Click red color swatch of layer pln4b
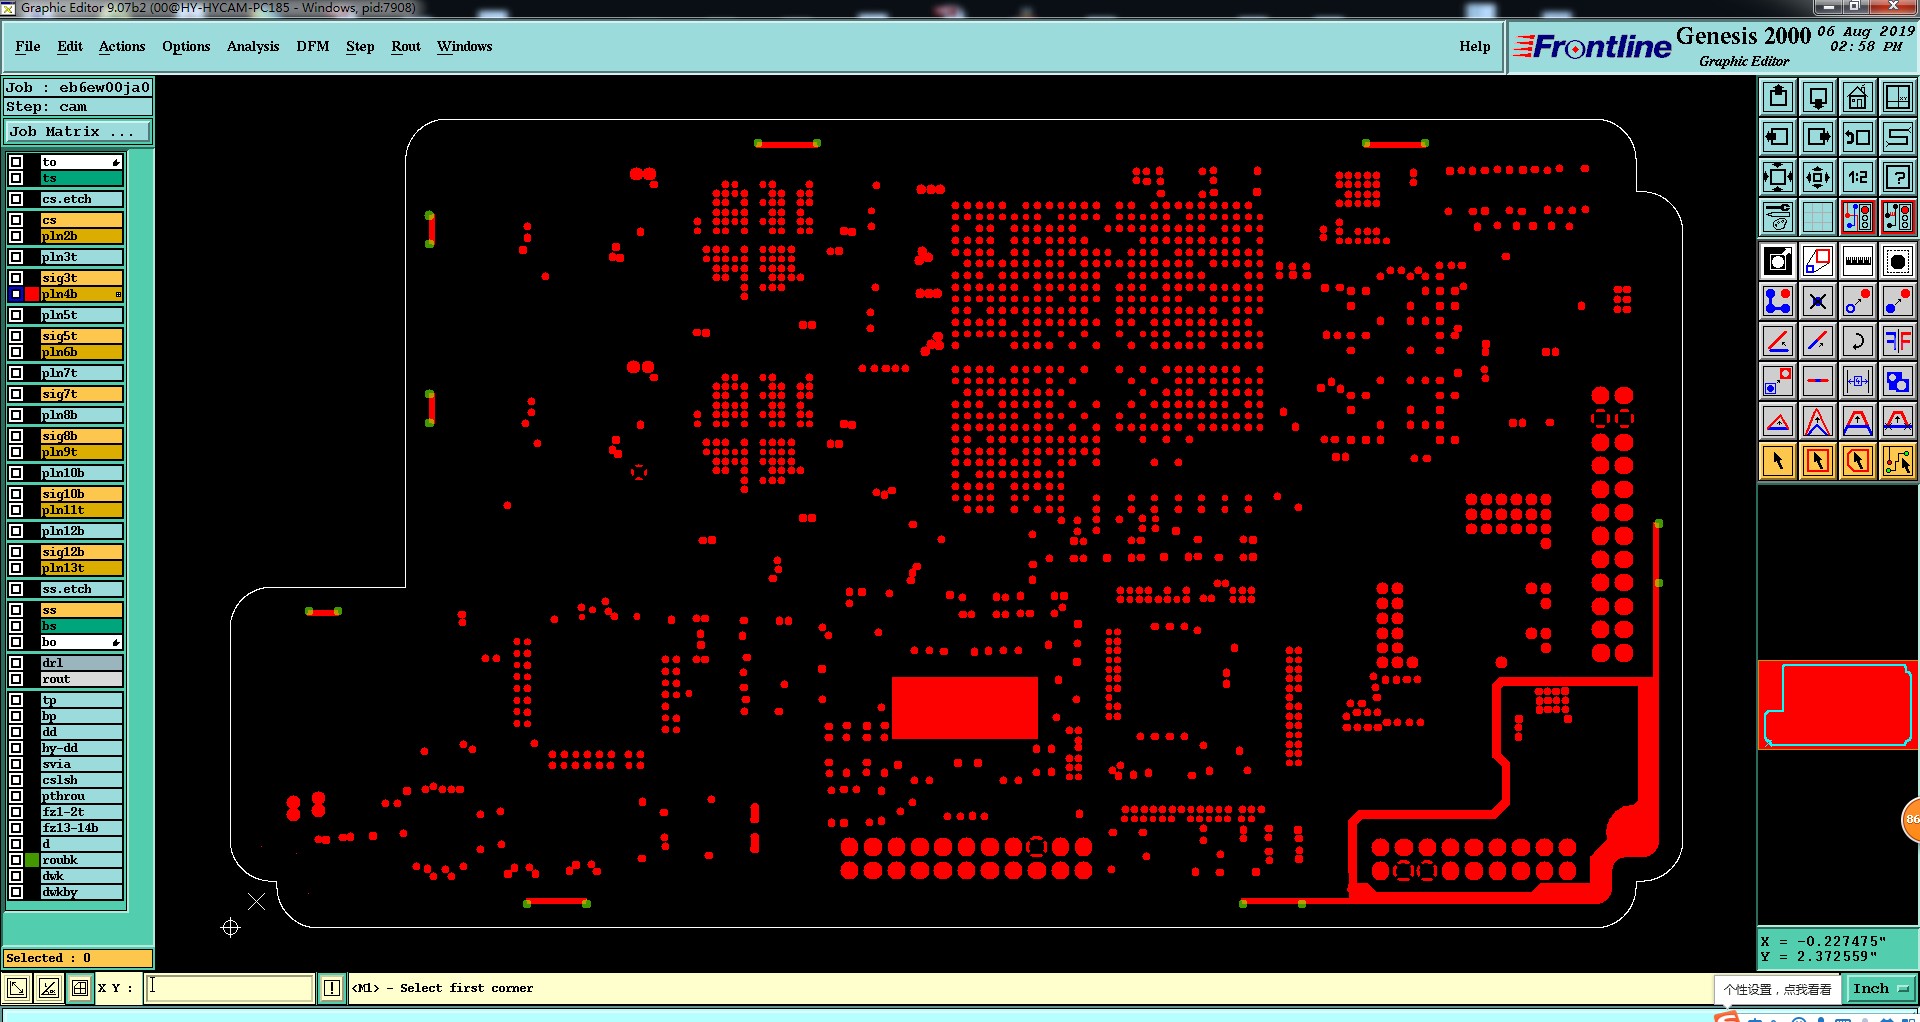 click(x=32, y=294)
